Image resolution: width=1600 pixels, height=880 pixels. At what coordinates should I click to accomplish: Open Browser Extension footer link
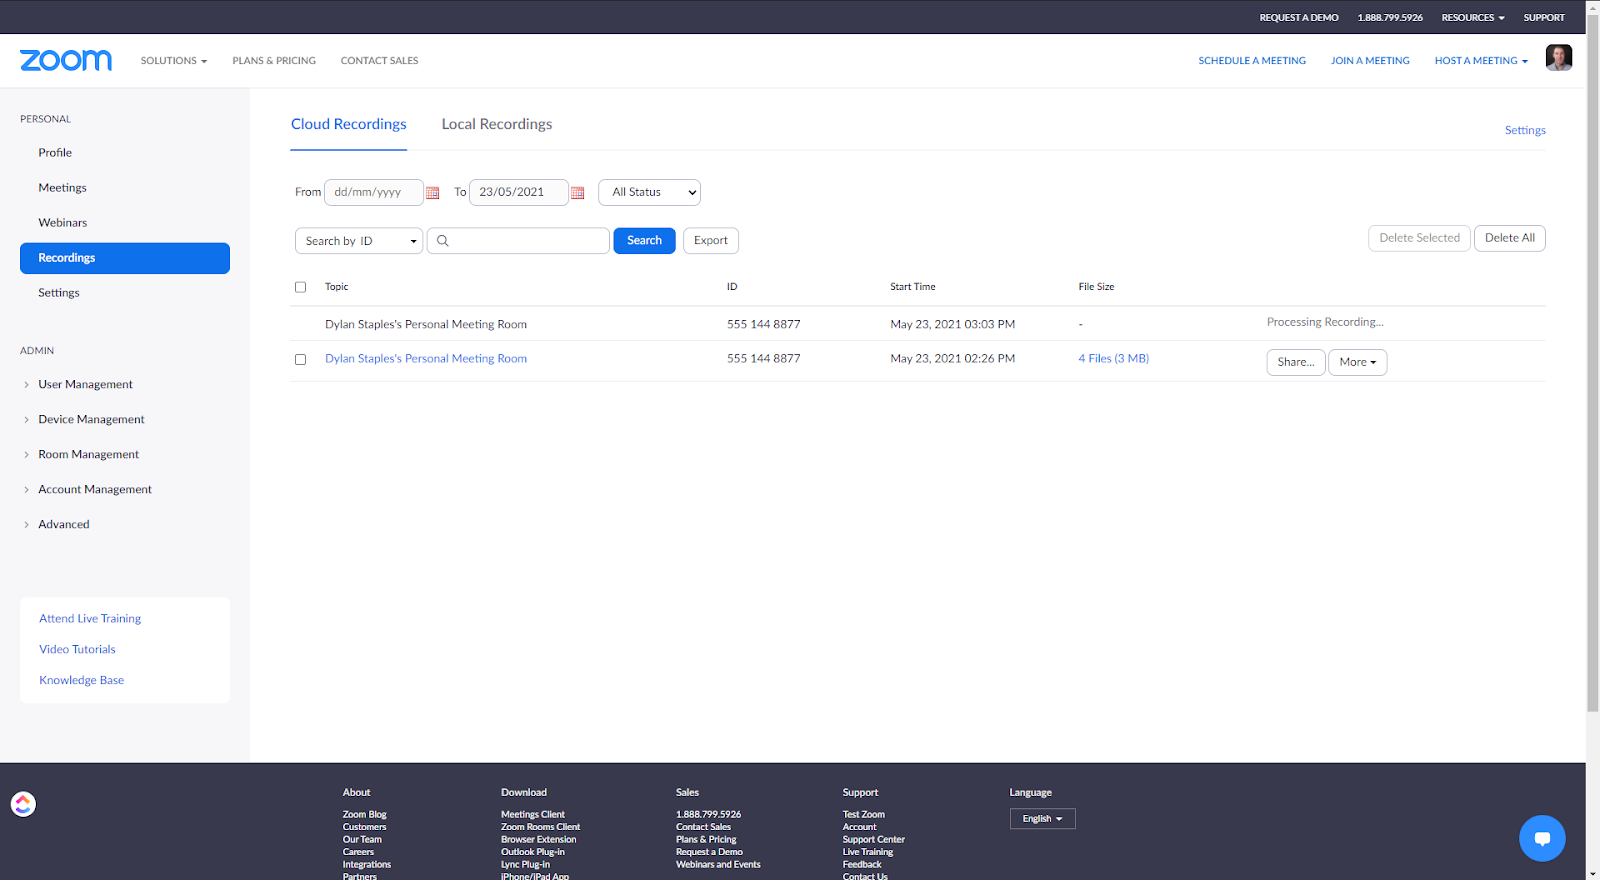coord(538,840)
